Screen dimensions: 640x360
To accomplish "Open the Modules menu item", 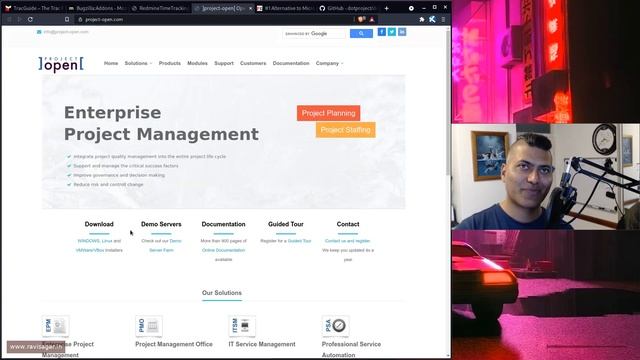I will pos(197,63).
